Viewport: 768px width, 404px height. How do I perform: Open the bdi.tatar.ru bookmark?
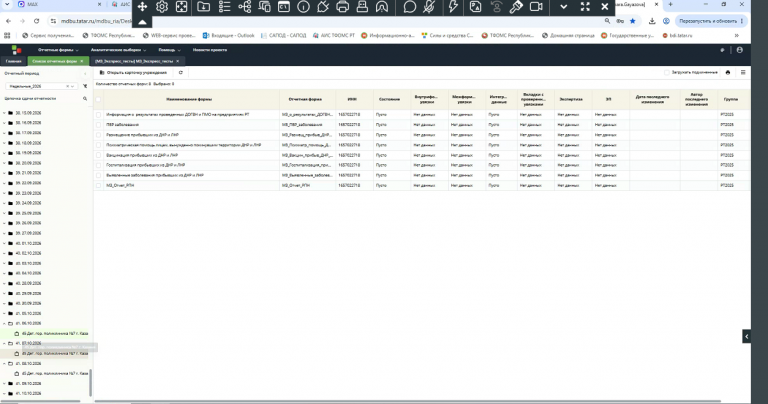[x=677, y=35]
